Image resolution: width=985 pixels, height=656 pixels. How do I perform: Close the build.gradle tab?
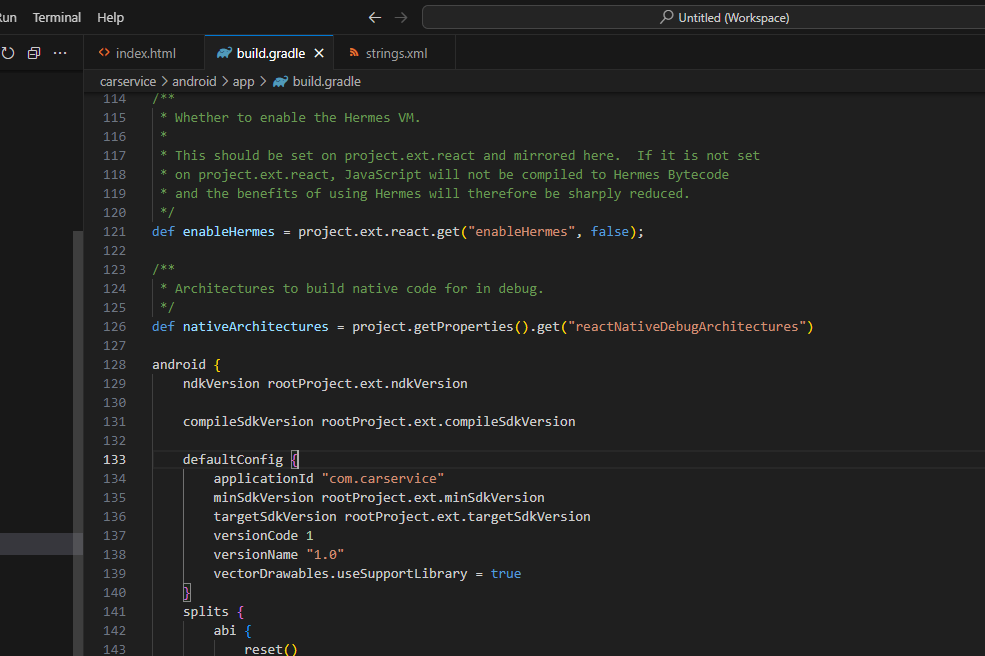(319, 53)
